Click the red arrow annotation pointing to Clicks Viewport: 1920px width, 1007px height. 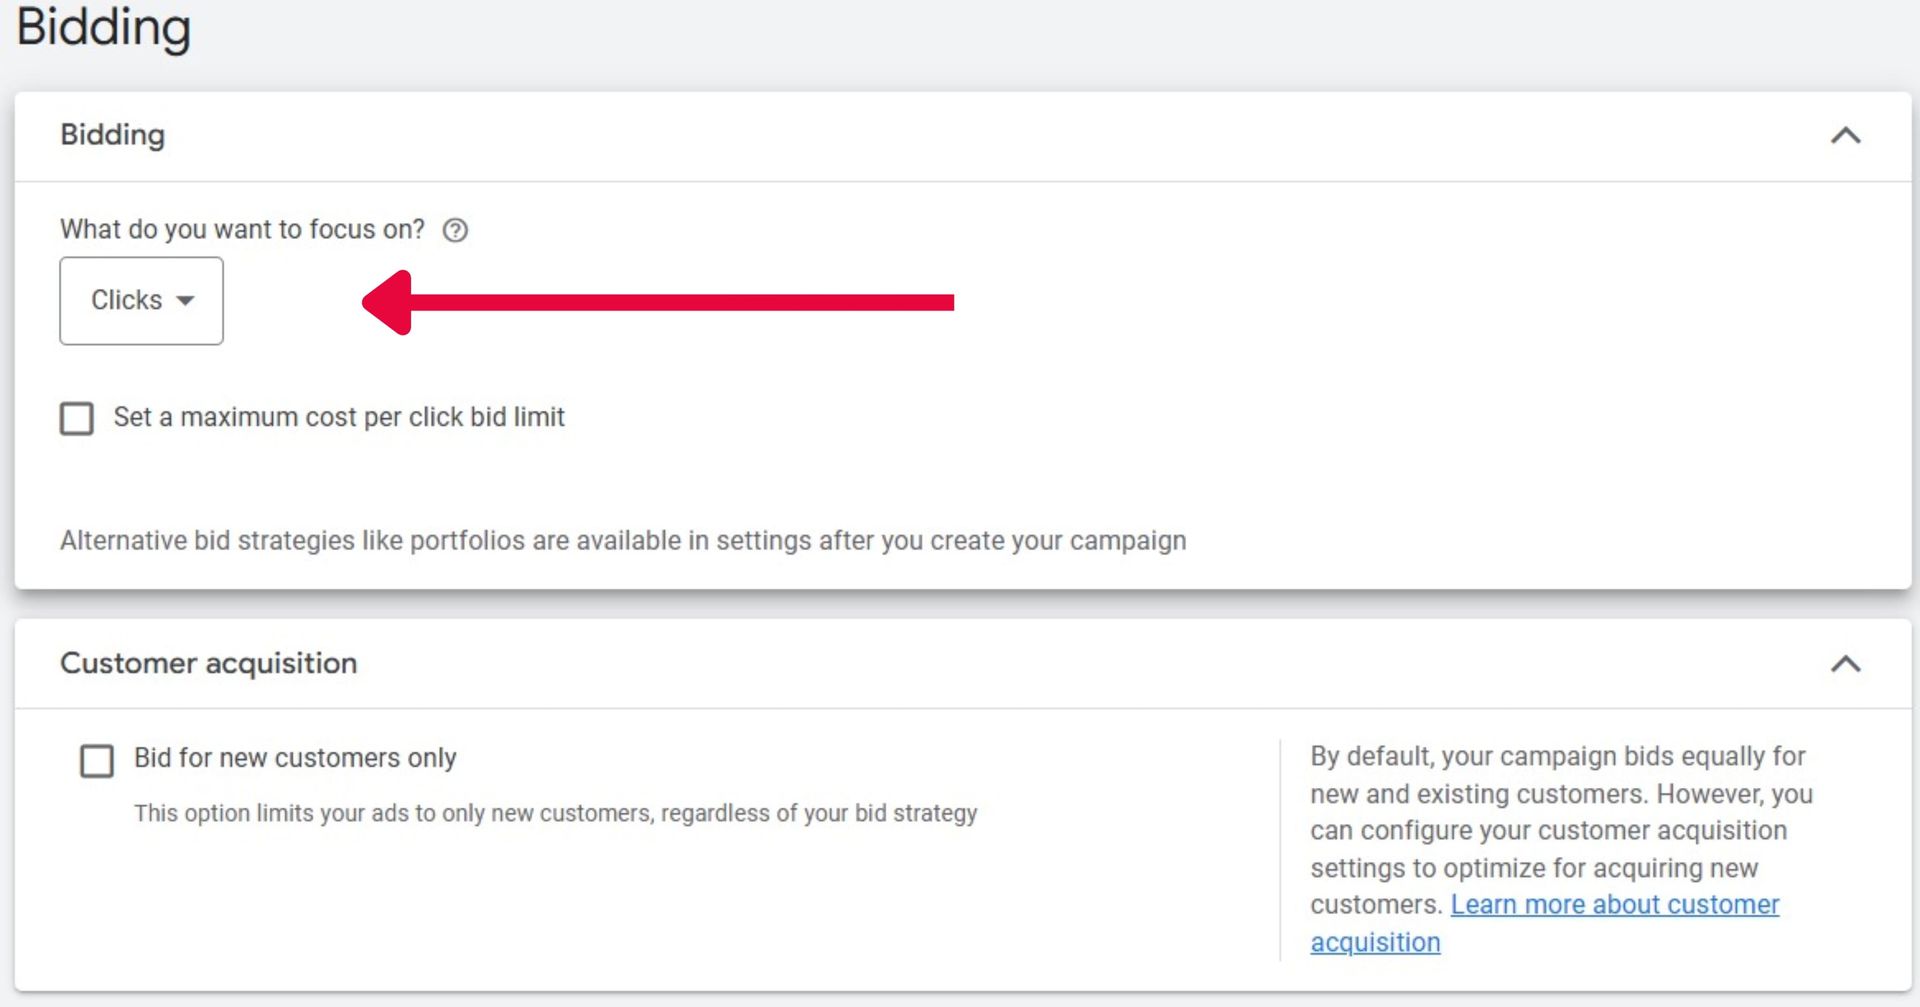click(x=658, y=302)
